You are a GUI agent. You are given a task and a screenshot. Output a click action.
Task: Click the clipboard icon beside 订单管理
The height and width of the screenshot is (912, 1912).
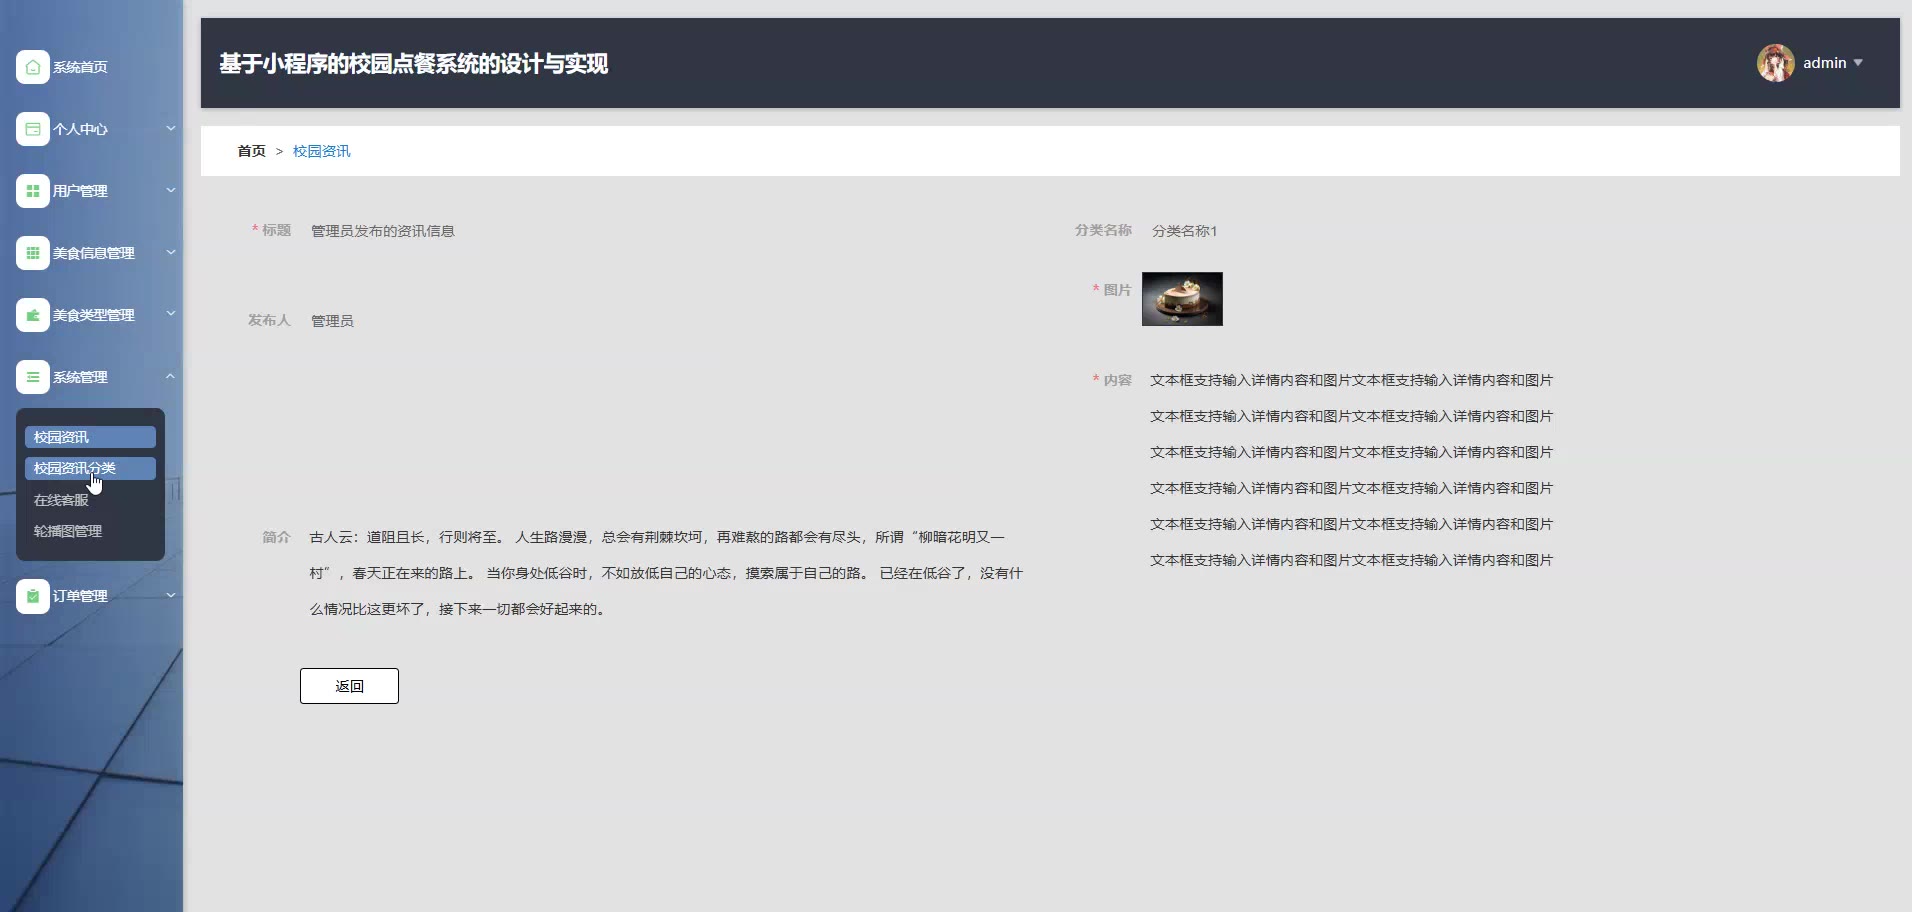point(33,596)
